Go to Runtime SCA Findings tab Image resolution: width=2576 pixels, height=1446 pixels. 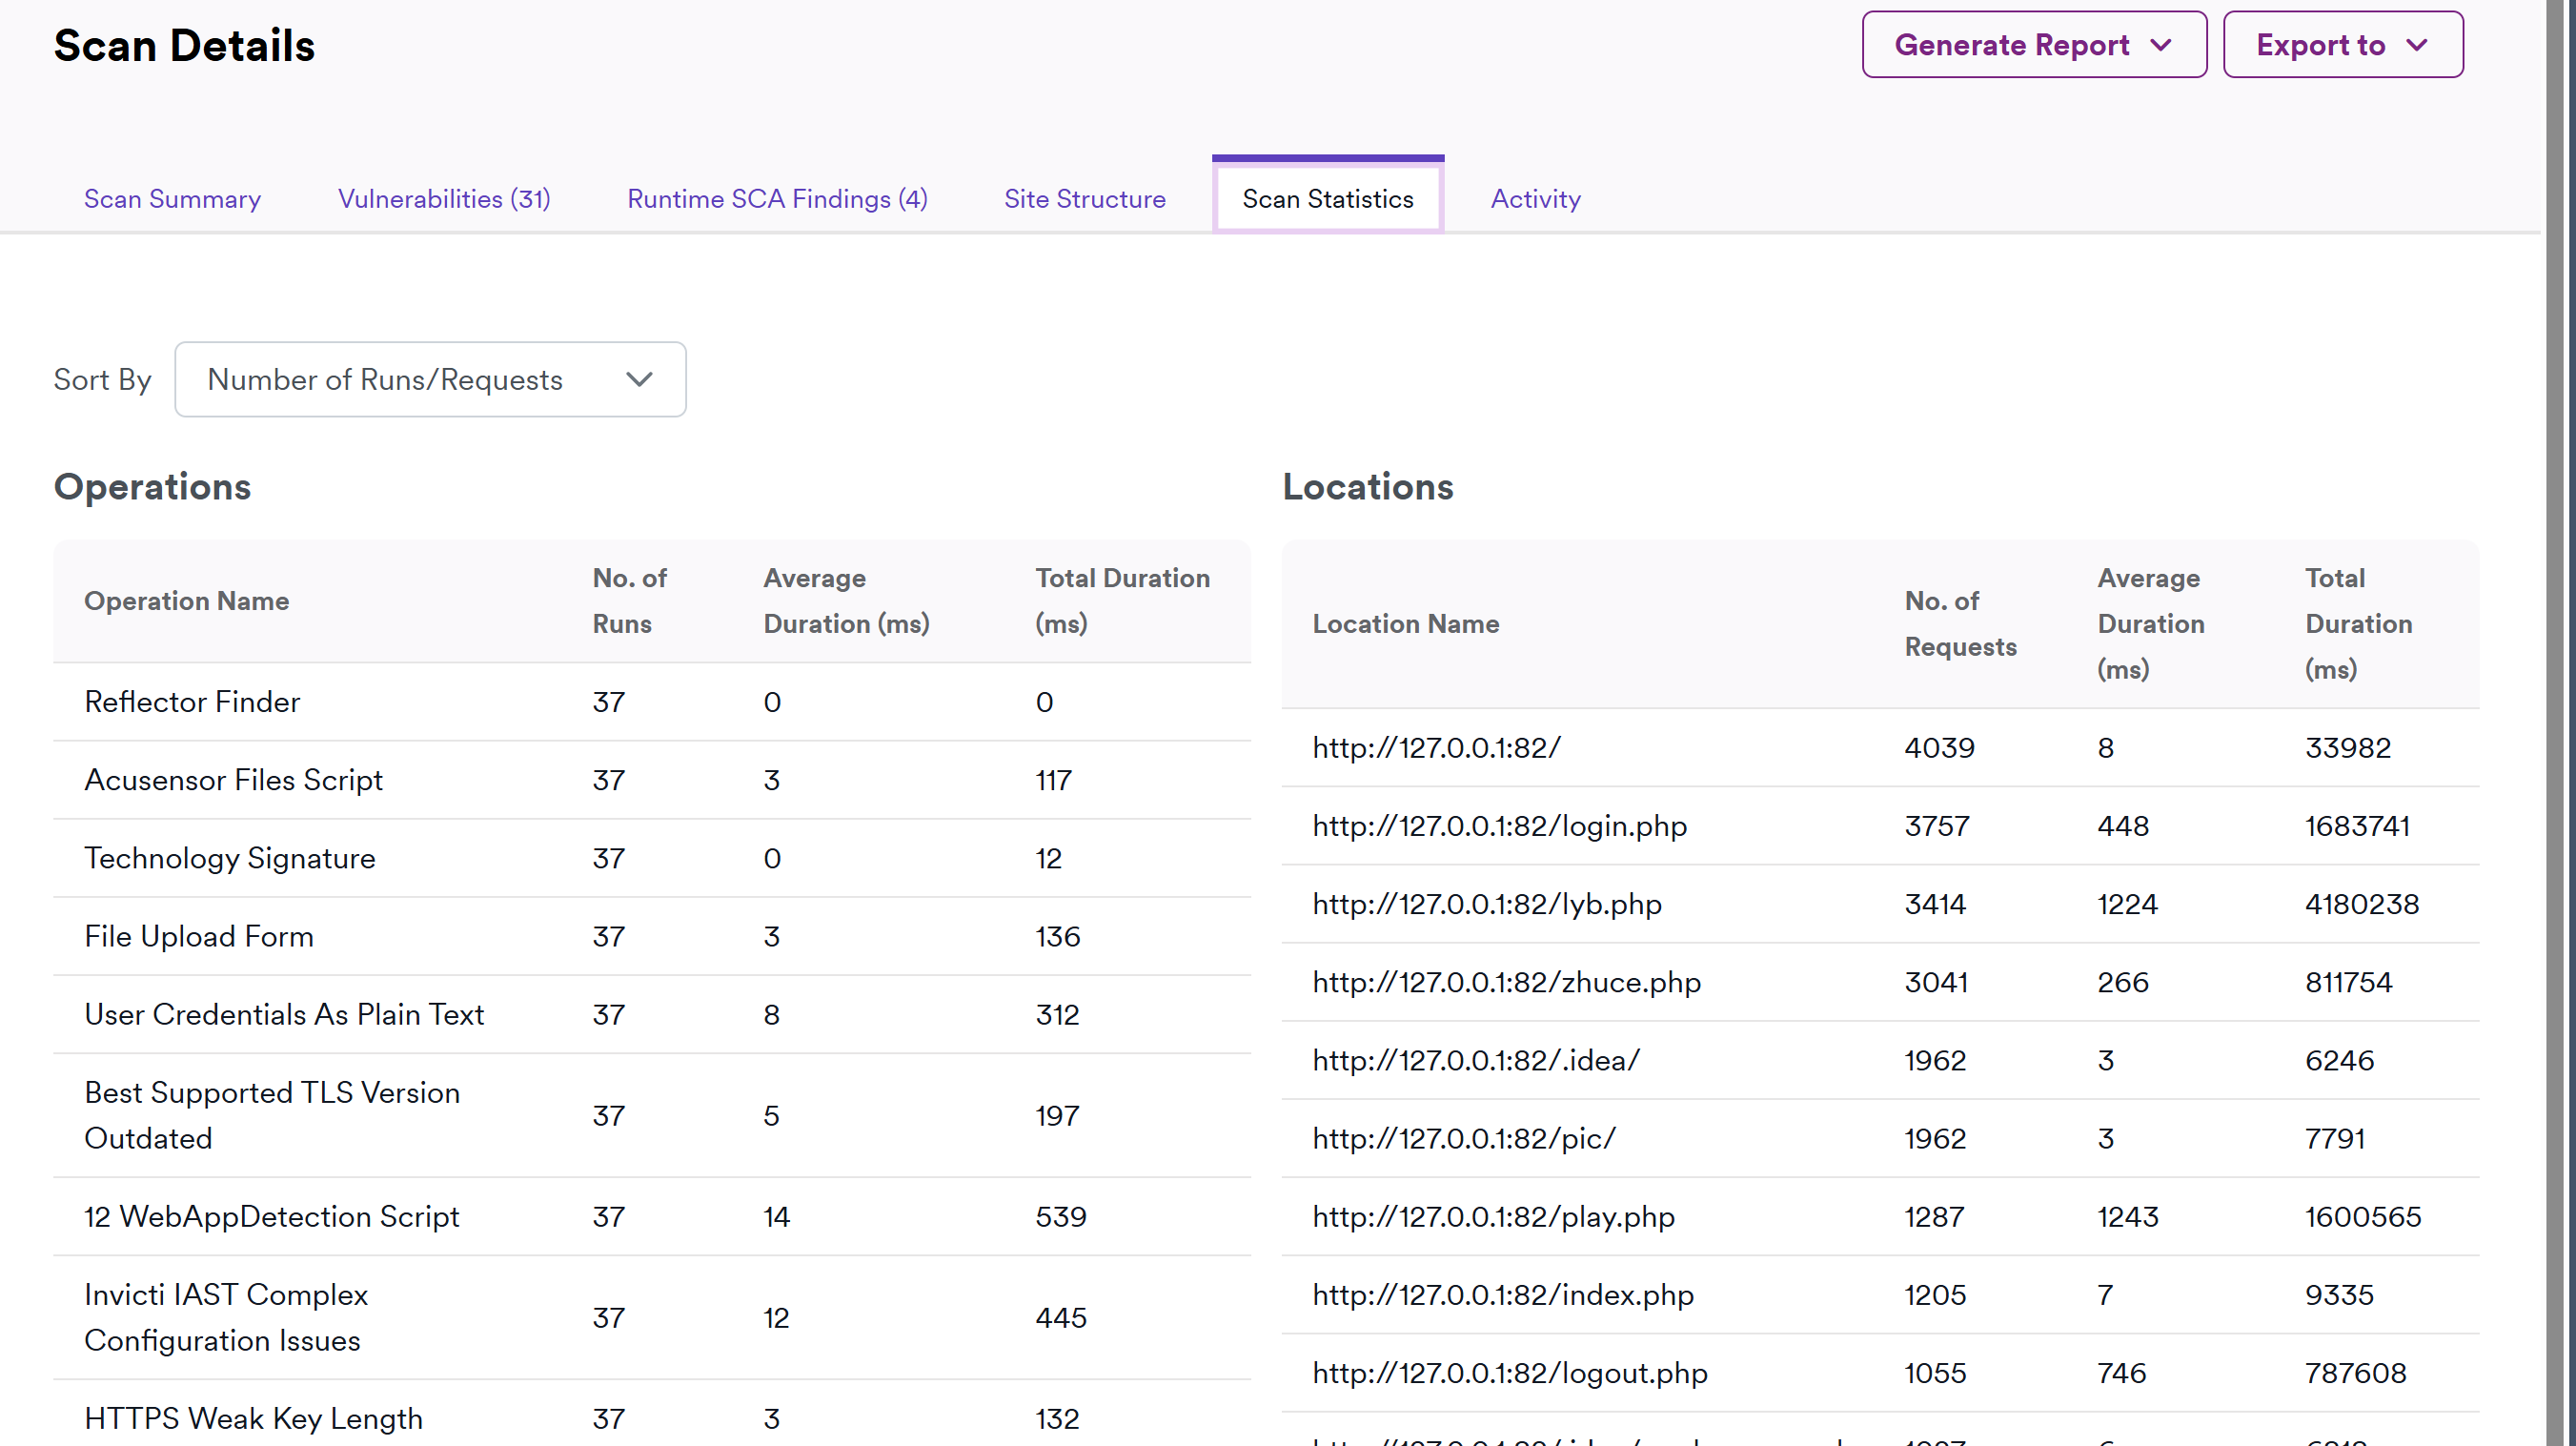click(x=777, y=199)
